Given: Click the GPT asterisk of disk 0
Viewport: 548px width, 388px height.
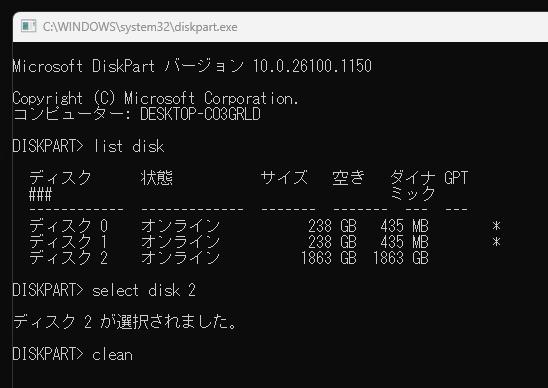Looking at the screenshot, I should pyautogui.click(x=496, y=226).
